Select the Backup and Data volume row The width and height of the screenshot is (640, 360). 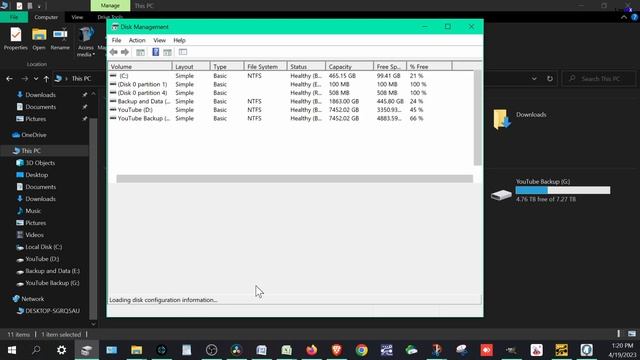(x=291, y=101)
